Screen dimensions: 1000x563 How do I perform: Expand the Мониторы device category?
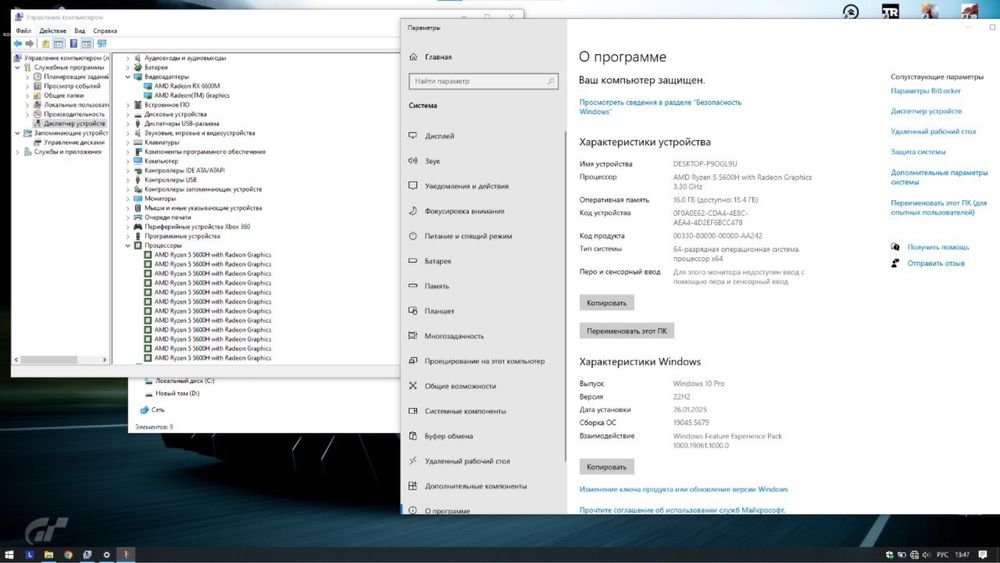coord(128,198)
